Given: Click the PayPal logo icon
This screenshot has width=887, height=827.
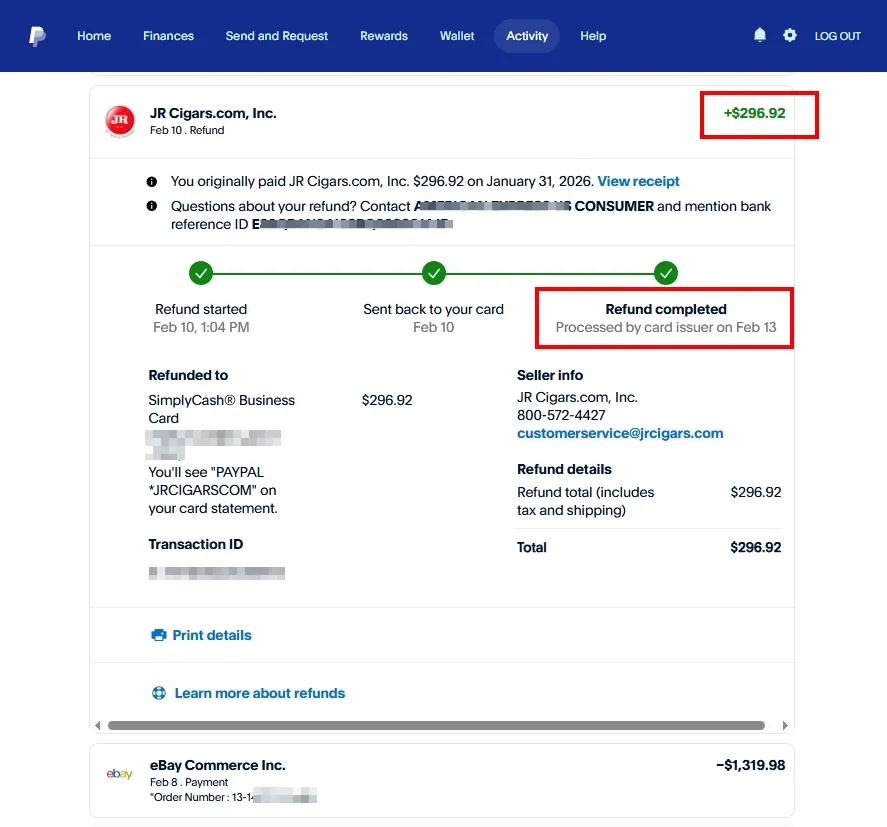Looking at the screenshot, I should click(37, 36).
